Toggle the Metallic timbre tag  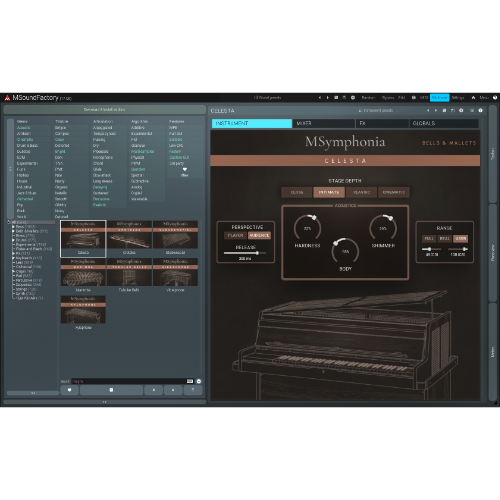click(61, 193)
